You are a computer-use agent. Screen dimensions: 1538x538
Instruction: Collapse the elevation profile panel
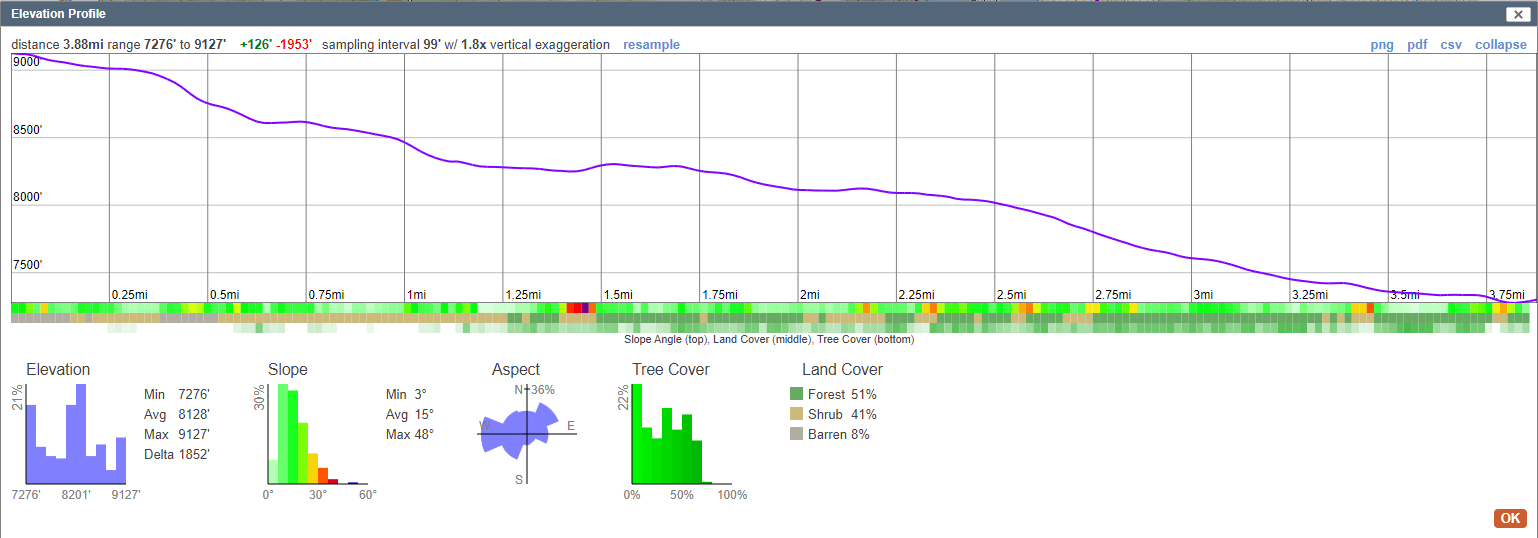(1501, 45)
